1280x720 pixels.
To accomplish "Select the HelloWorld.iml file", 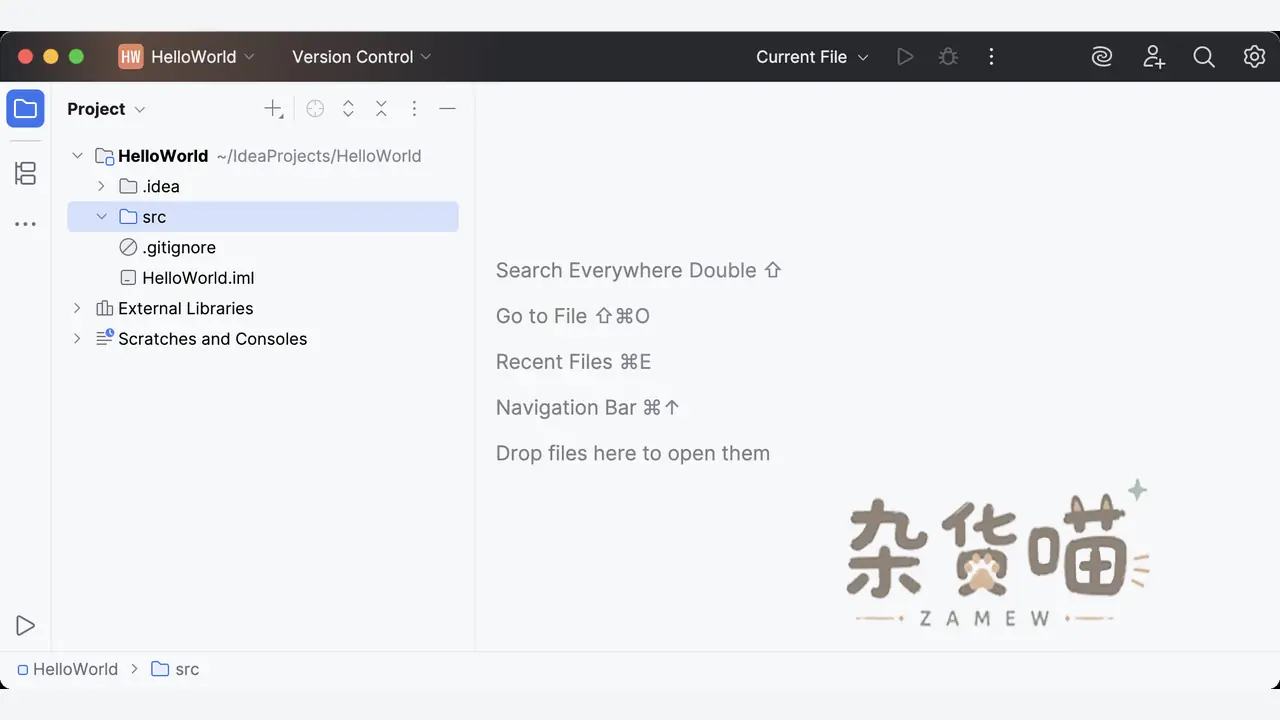I will click(263, 278).
